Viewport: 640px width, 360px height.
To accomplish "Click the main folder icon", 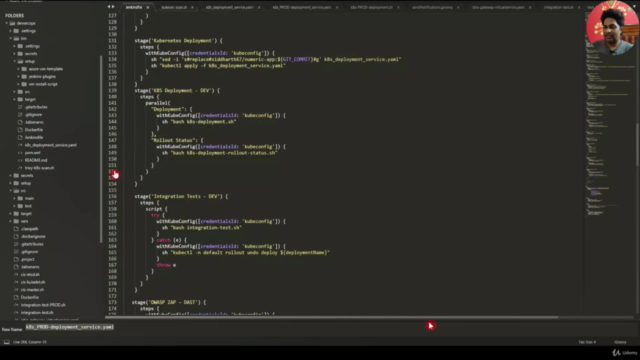I will [x=20, y=198].
